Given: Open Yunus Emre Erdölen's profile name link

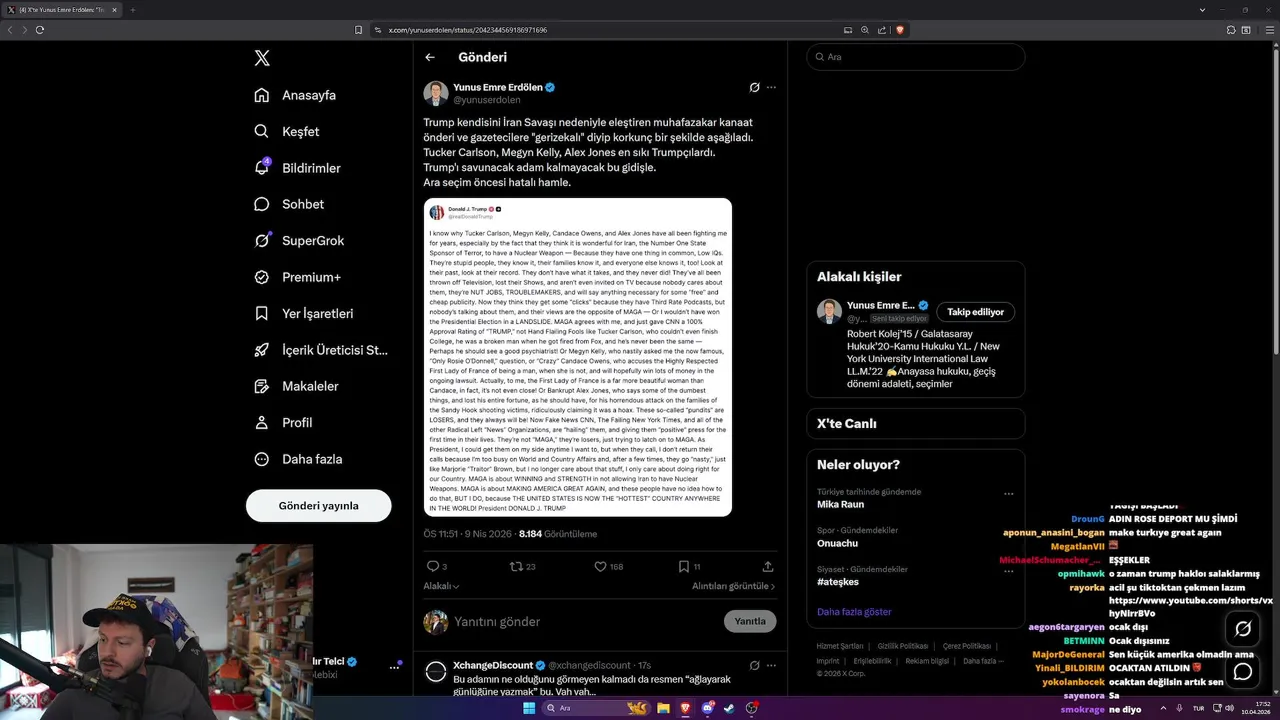Looking at the screenshot, I should 498,87.
